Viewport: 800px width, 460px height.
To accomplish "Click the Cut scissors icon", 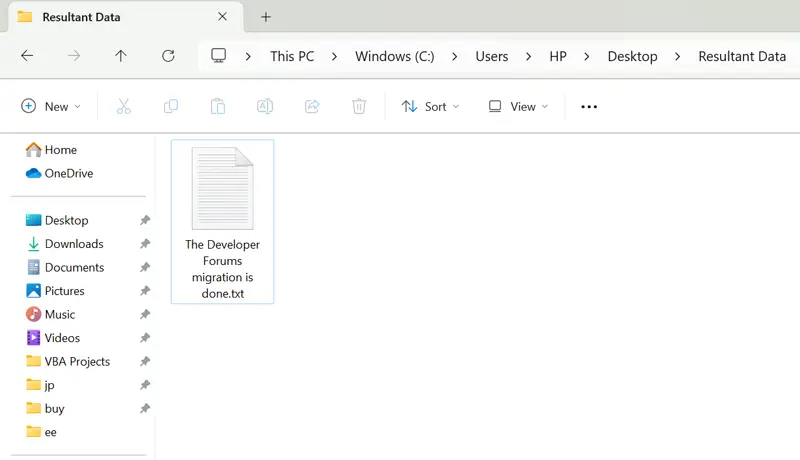I will (124, 106).
